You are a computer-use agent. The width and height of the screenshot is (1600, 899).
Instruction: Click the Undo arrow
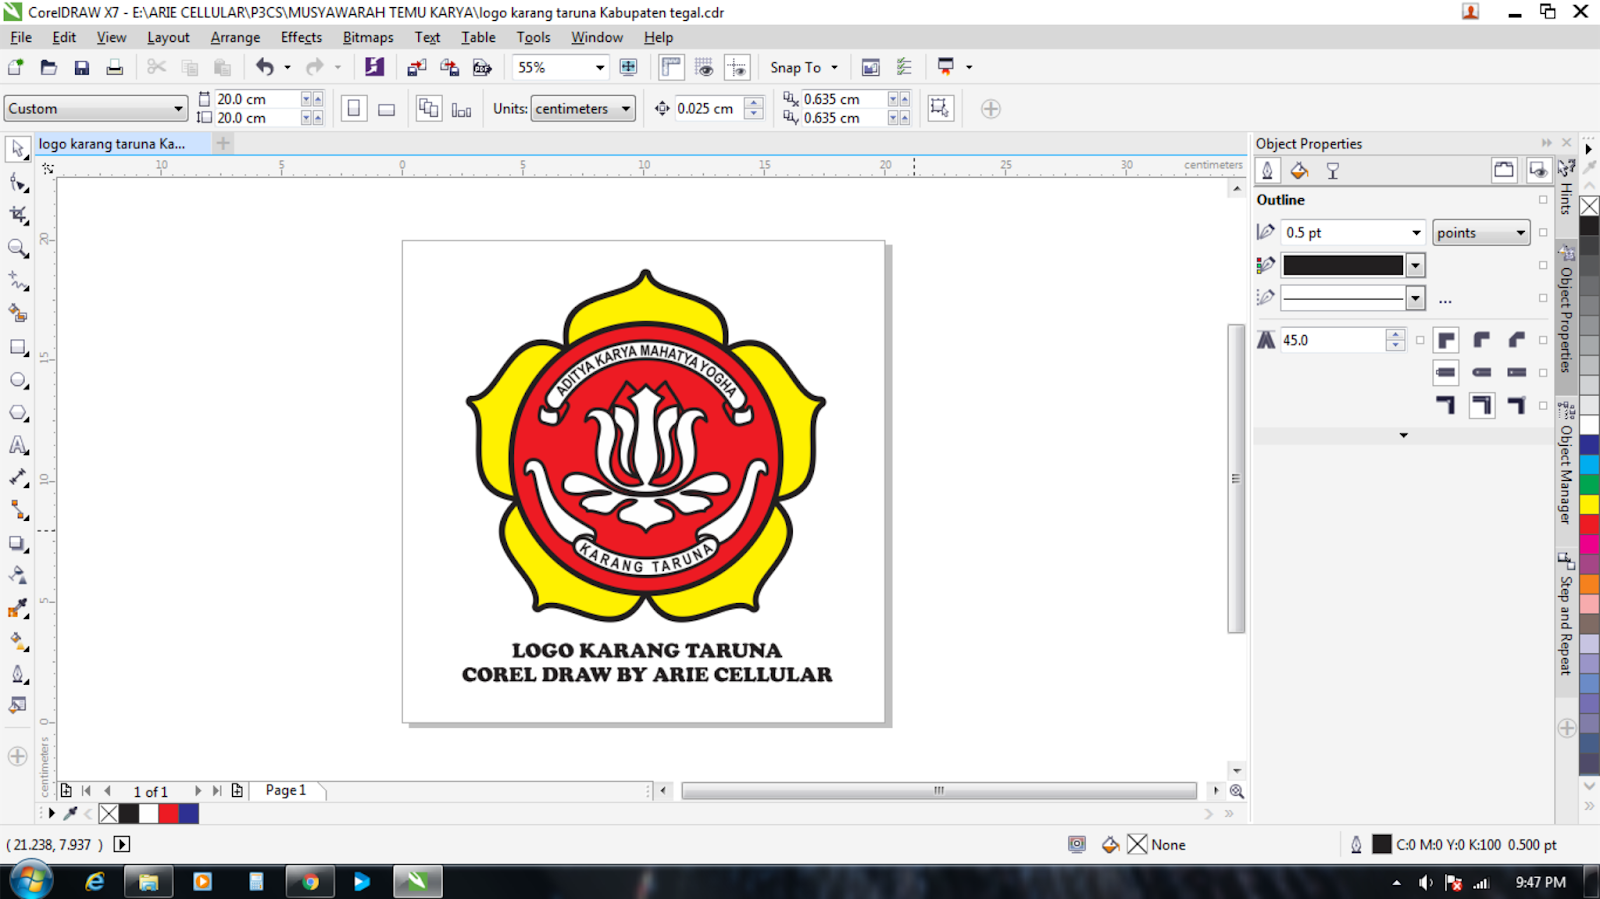264,67
